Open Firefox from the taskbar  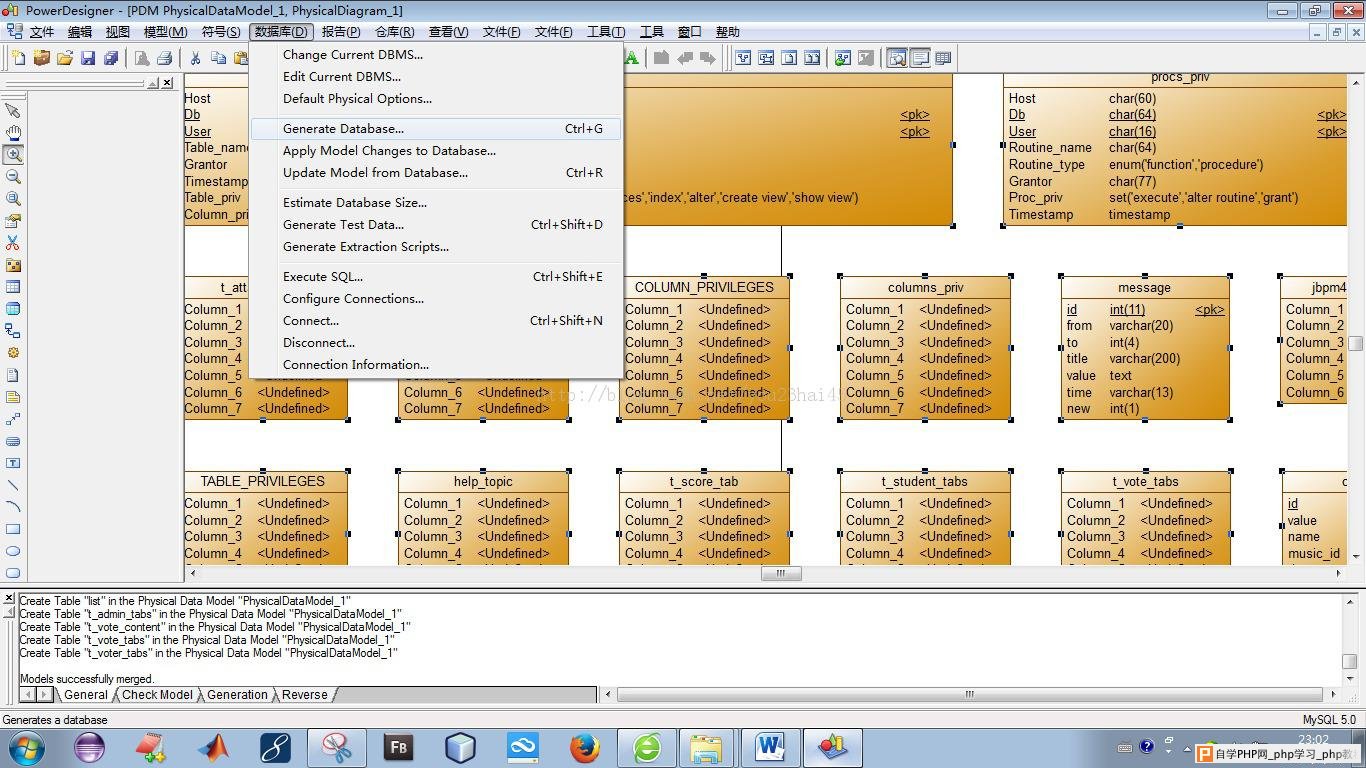(585, 747)
